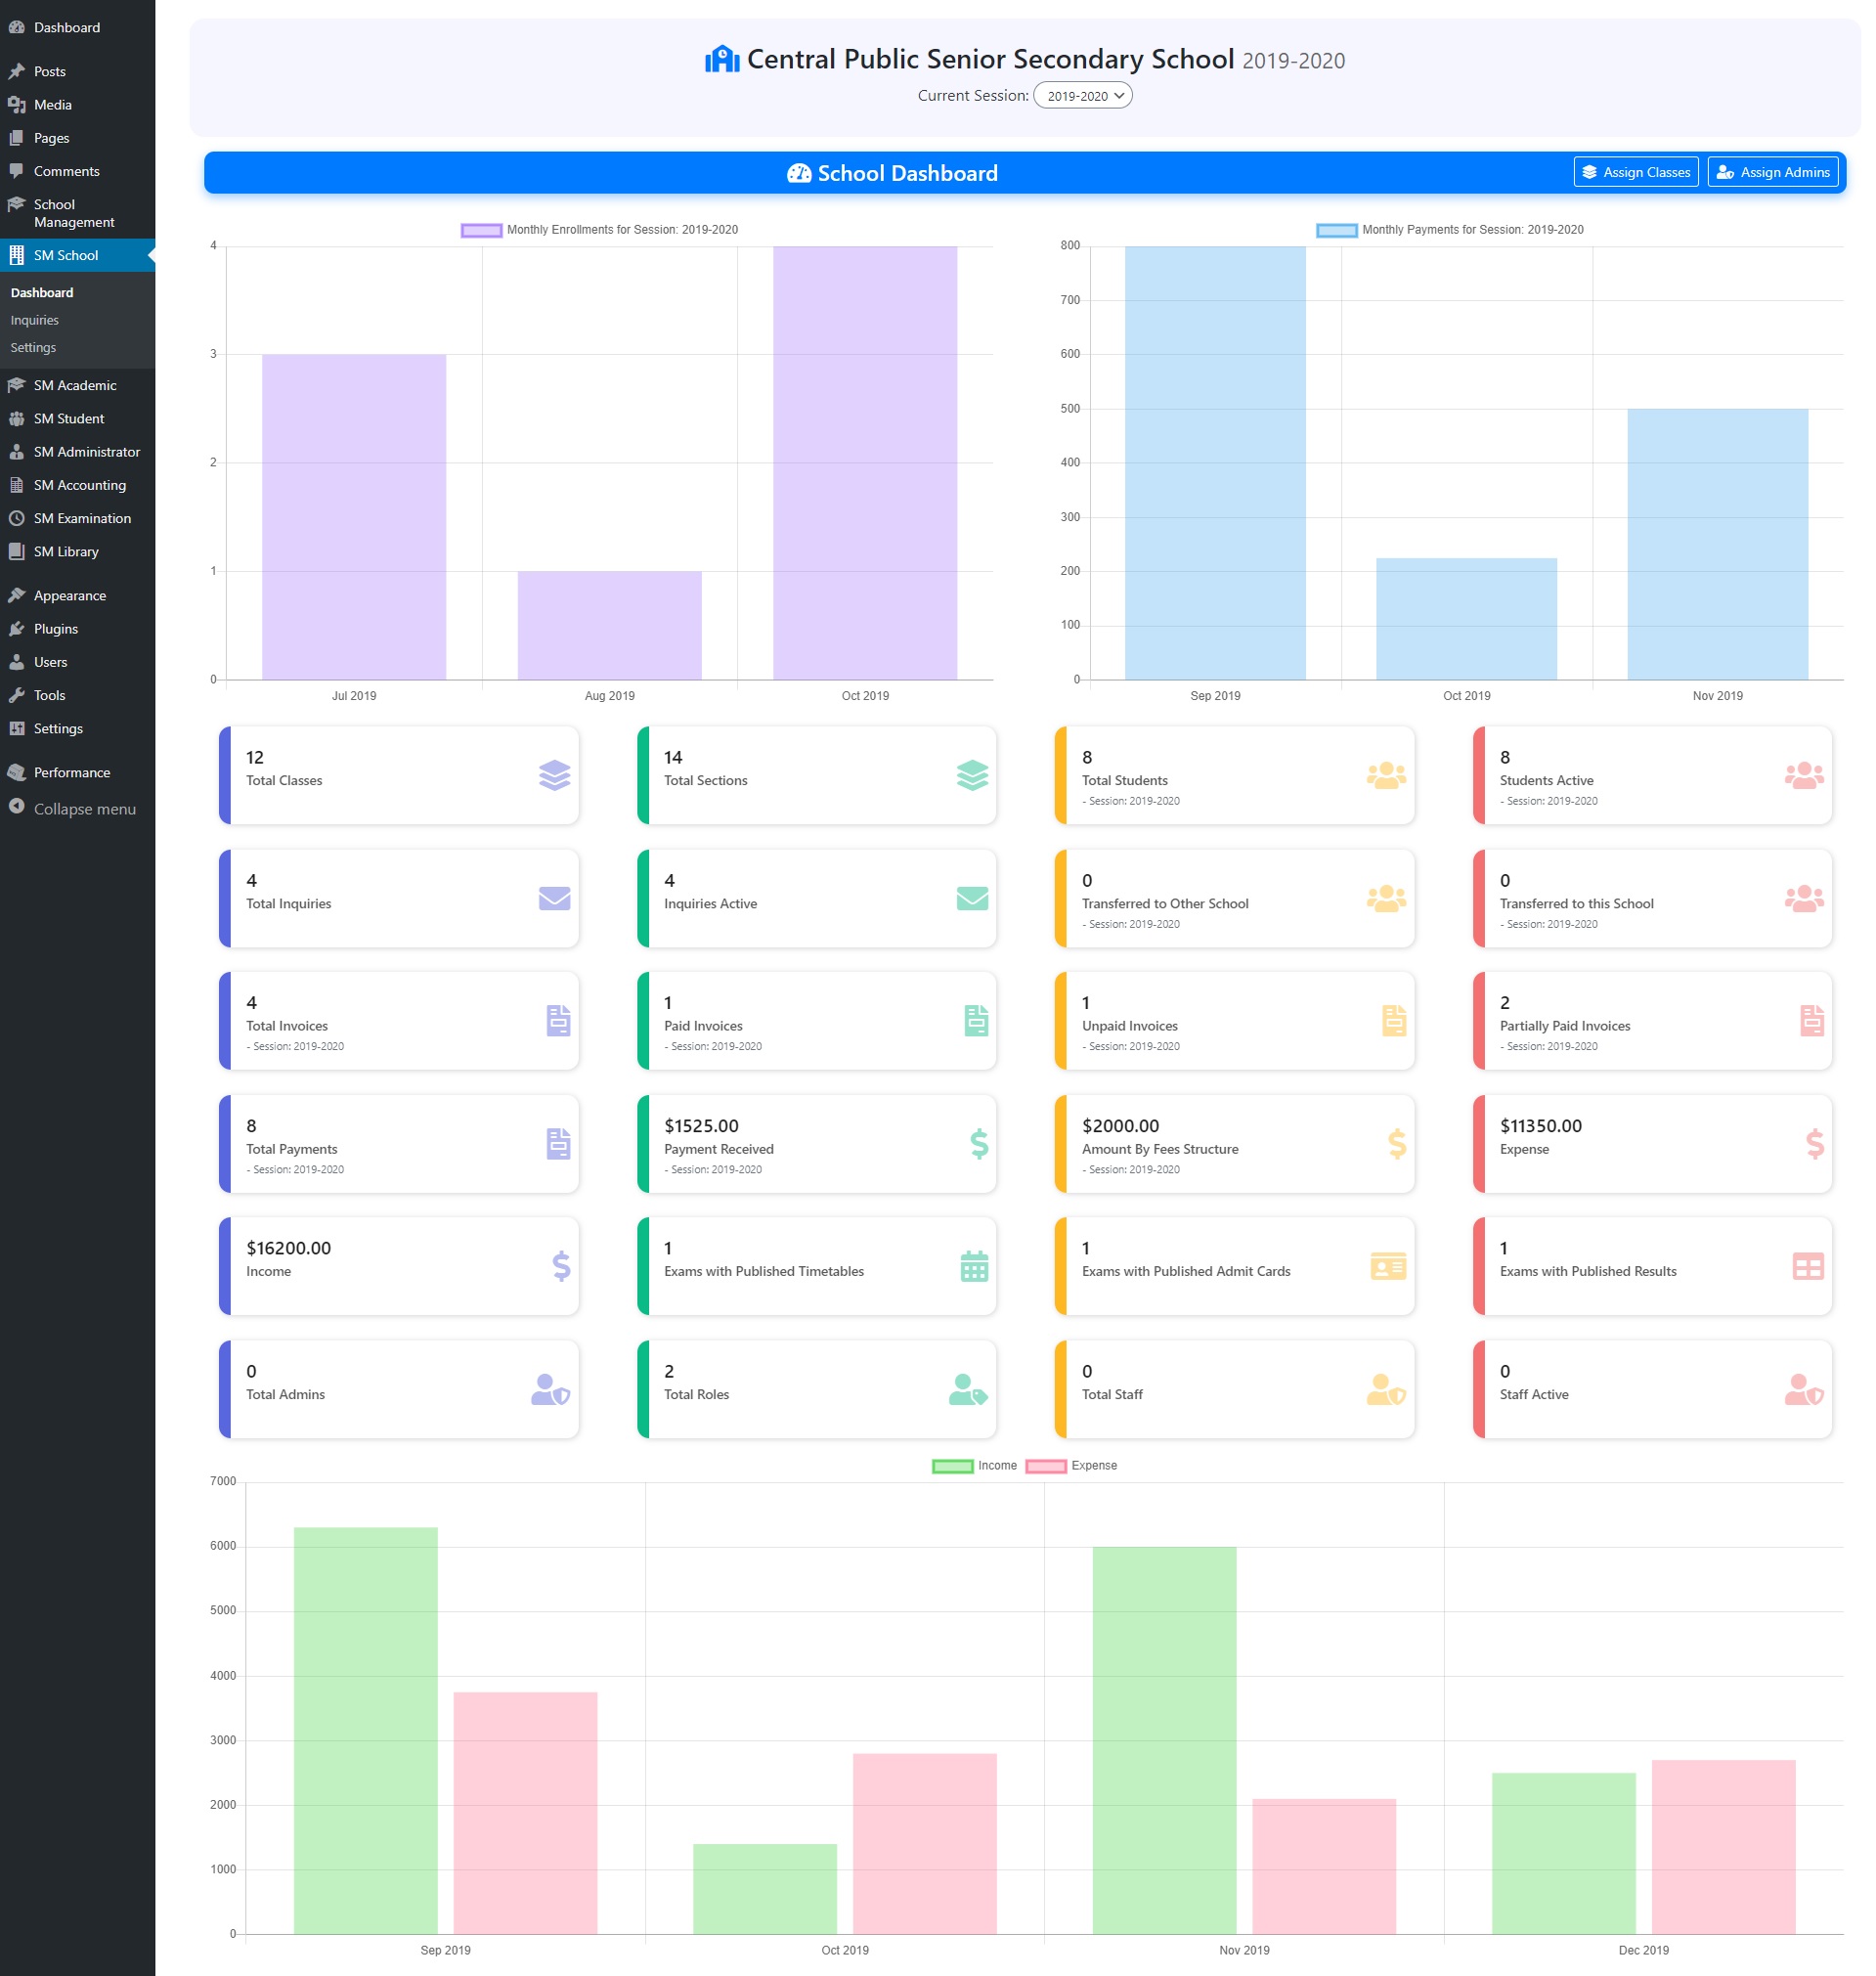Screen dimensions: 1876x1976
Task: Click the Assign Classes button
Action: 1636,171
